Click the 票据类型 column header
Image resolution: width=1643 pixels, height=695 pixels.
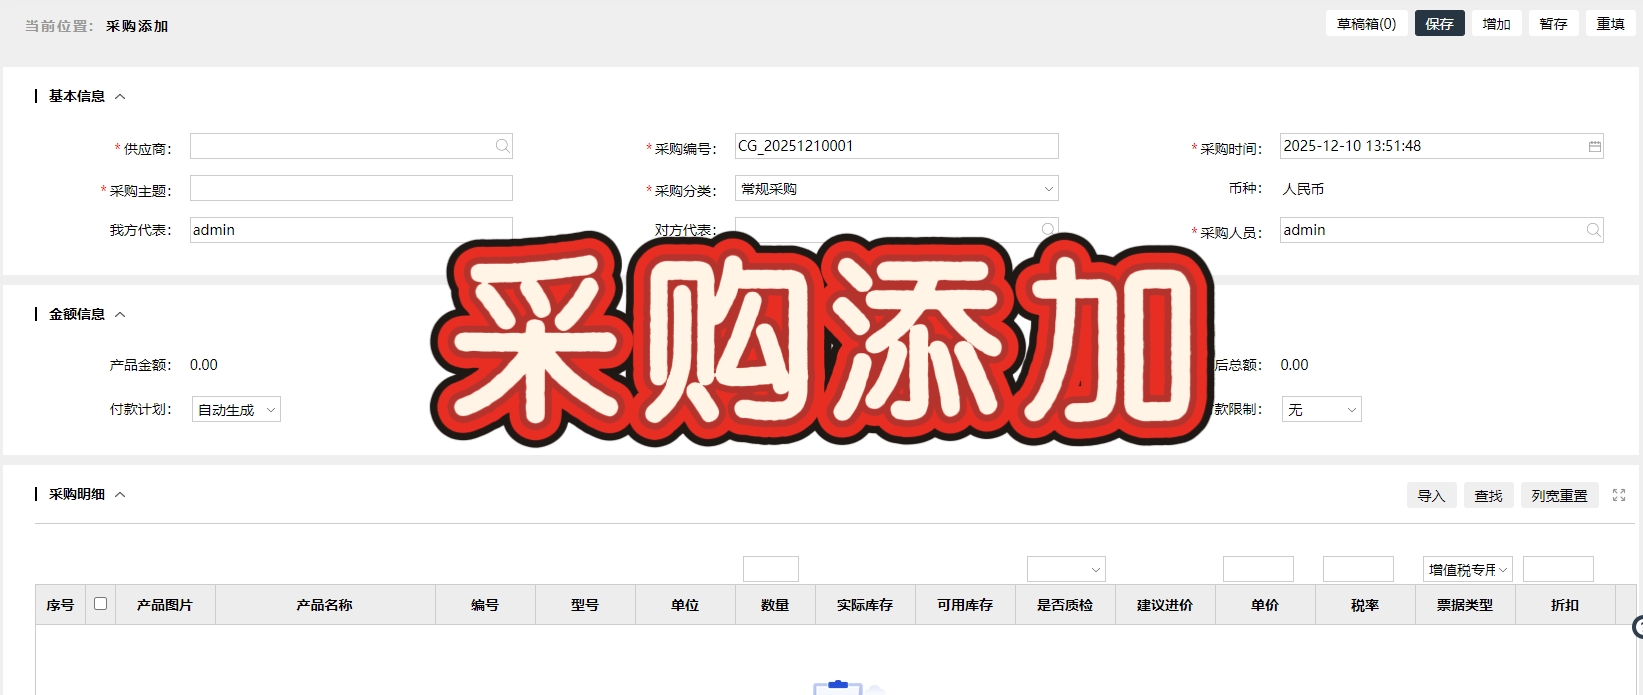[1465, 605]
